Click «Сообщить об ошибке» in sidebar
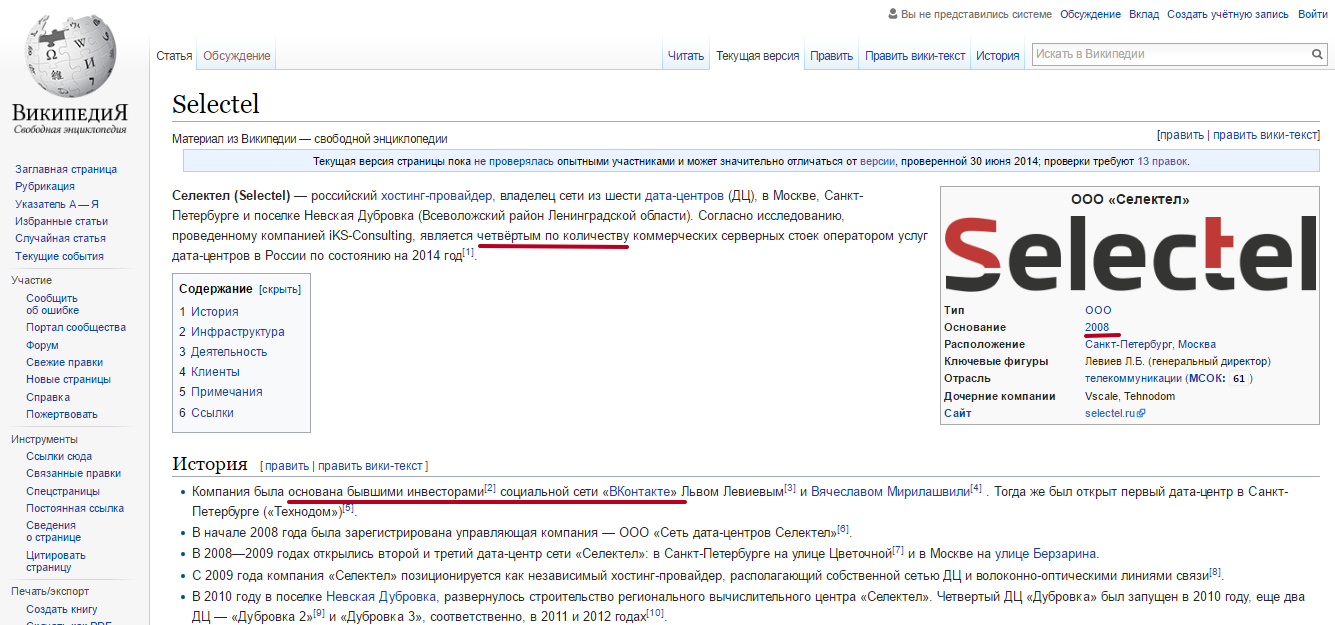This screenshot has height=625, width=1335. (x=52, y=304)
